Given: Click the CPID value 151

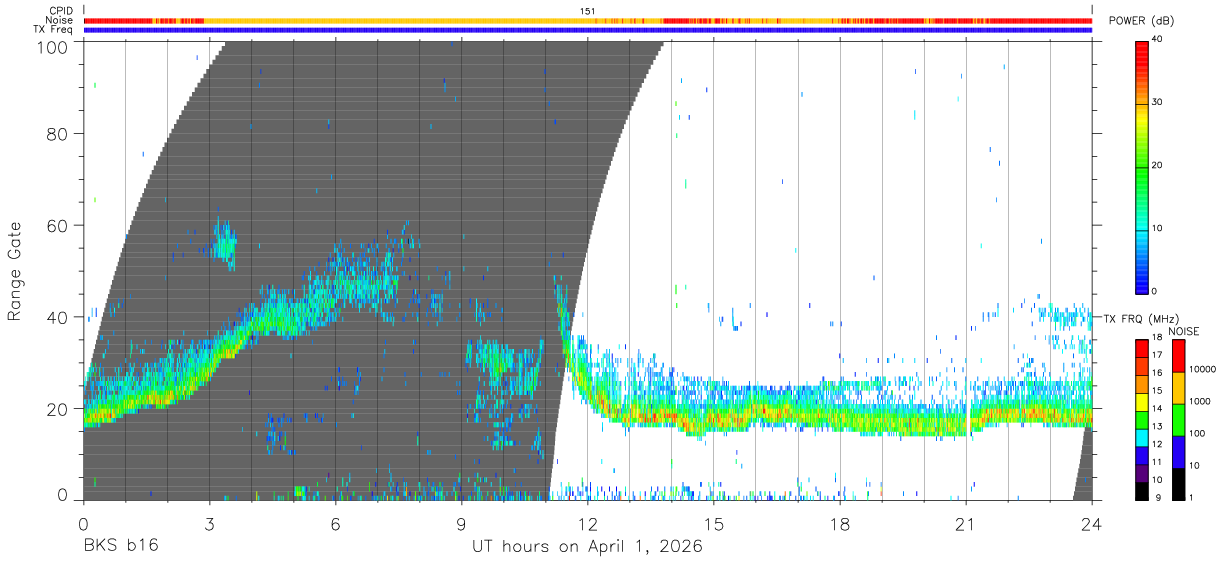Looking at the screenshot, I should [x=587, y=11].
